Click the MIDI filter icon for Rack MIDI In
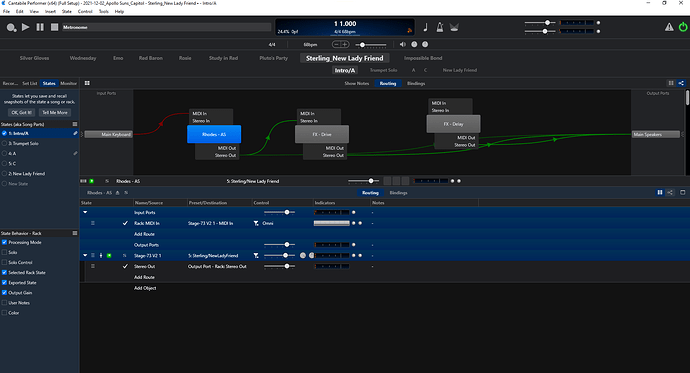Viewport: 690px width, 373px height. [x=256, y=223]
